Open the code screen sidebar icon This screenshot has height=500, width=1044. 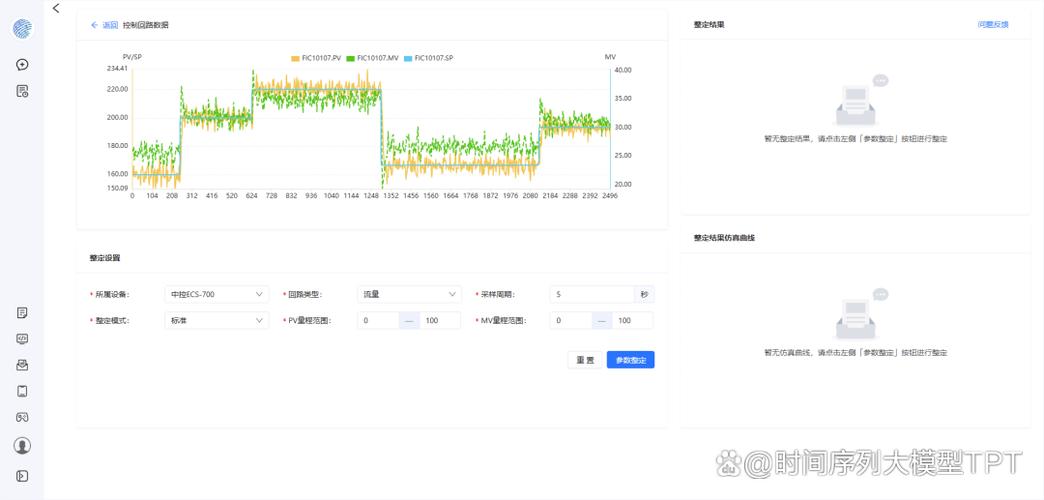click(22, 338)
